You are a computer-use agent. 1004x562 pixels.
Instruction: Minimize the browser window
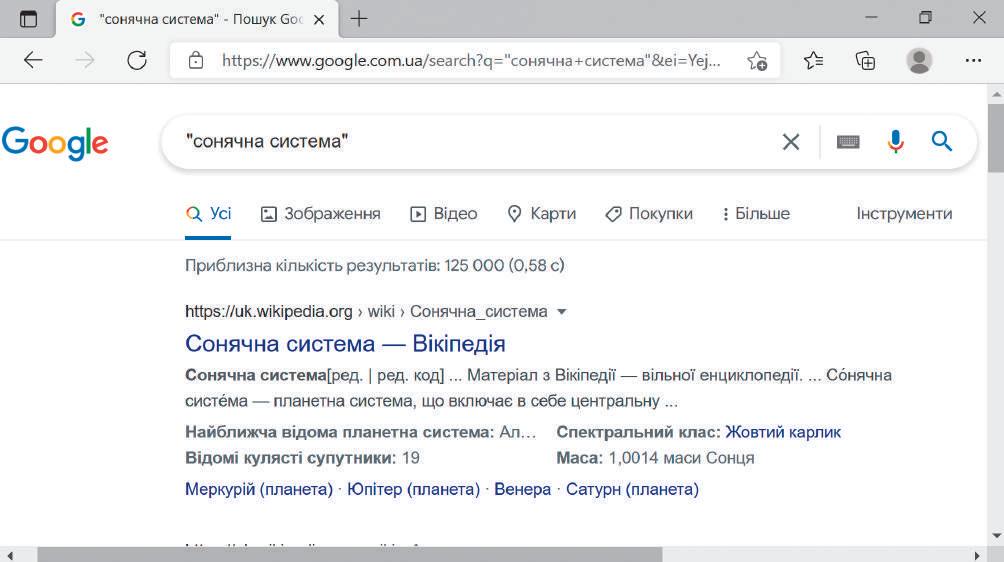click(x=871, y=18)
